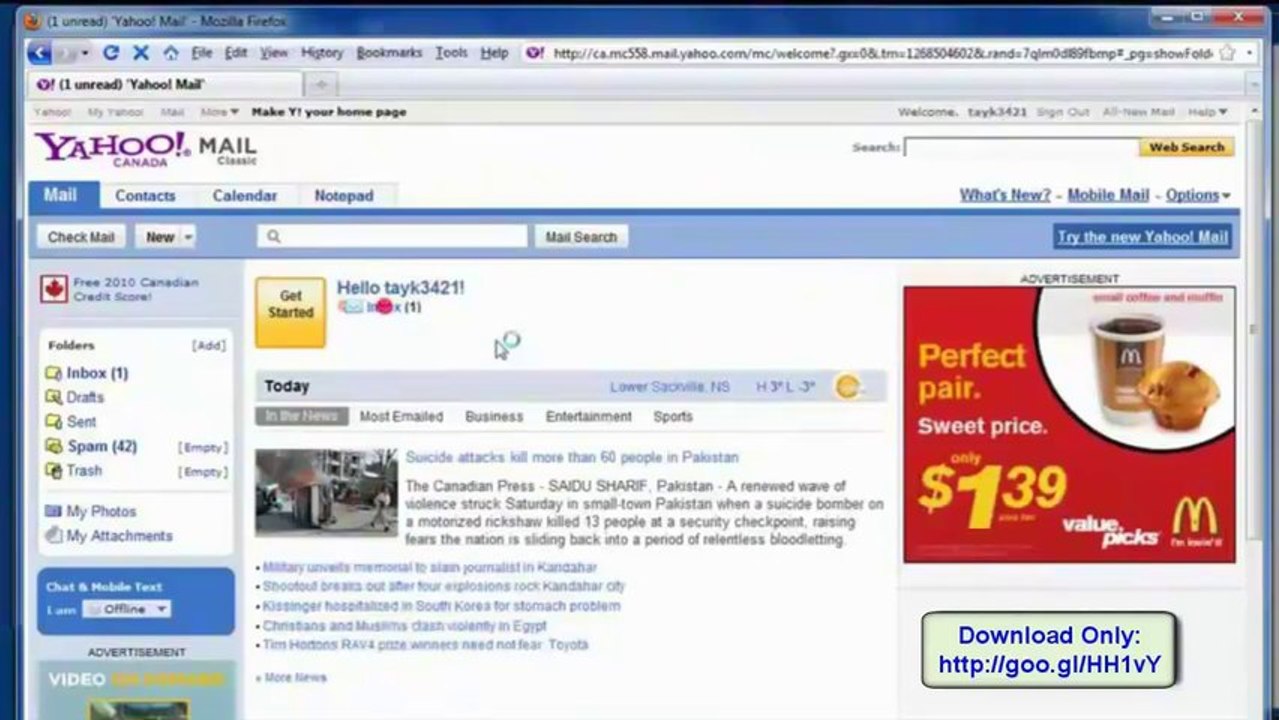Screen dimensions: 1279x720
Task: Click the Inbox folder icon in sidebar
Action: point(53,373)
